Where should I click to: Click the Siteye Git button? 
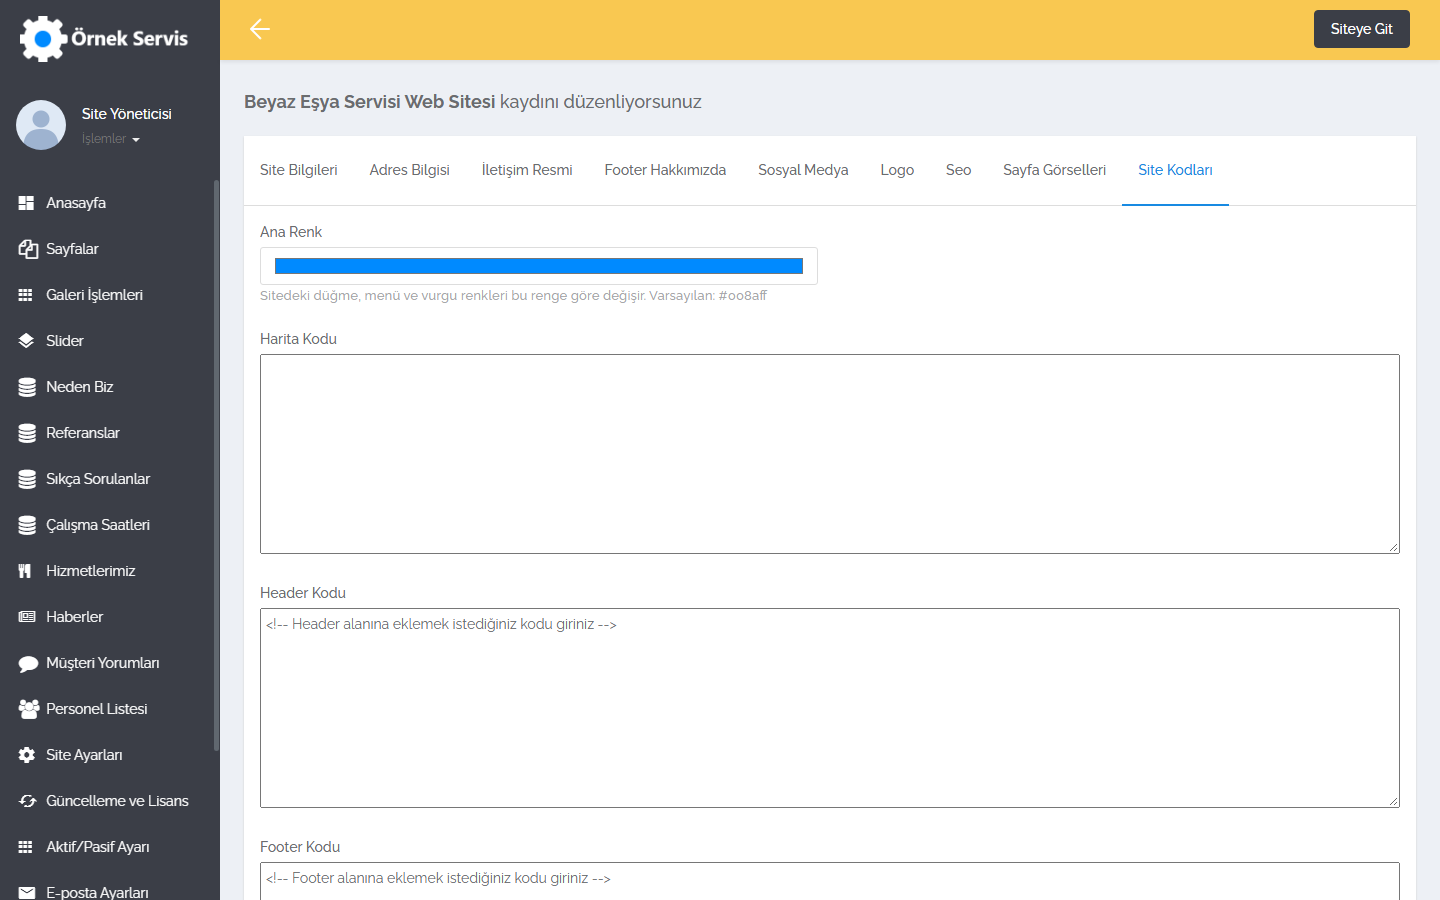1362,29
